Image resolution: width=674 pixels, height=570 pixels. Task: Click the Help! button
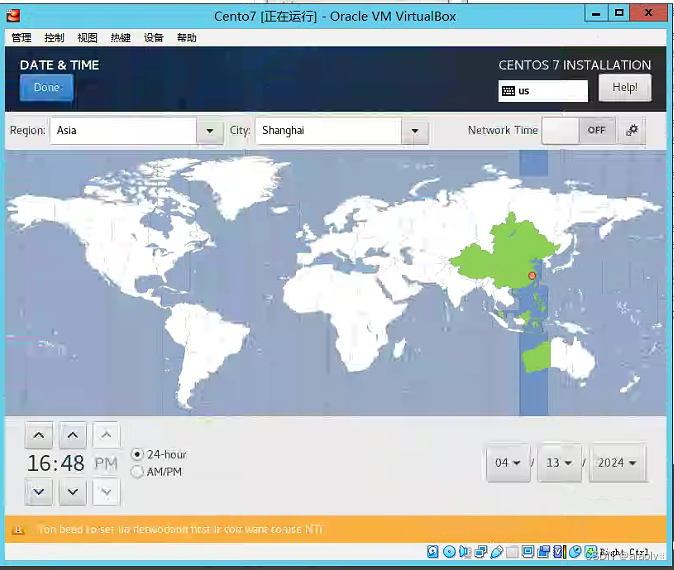[x=625, y=87]
